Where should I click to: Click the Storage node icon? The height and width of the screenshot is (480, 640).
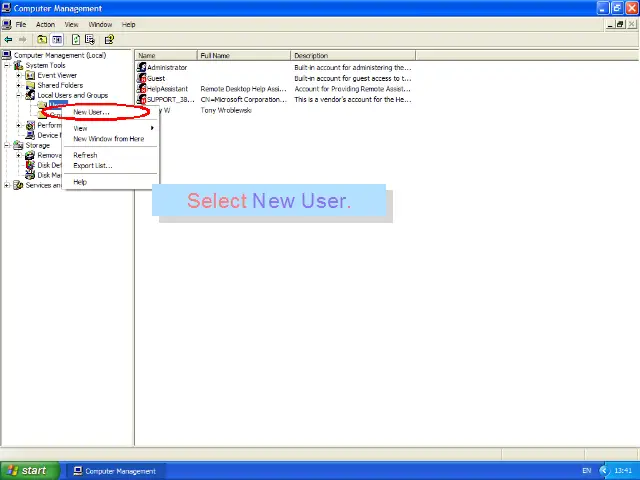(x=18, y=145)
